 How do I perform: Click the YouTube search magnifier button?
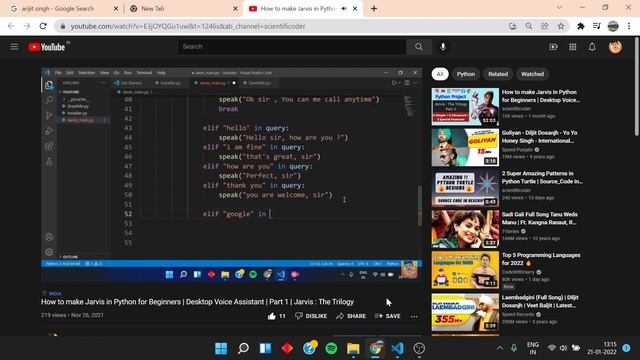pos(419,47)
